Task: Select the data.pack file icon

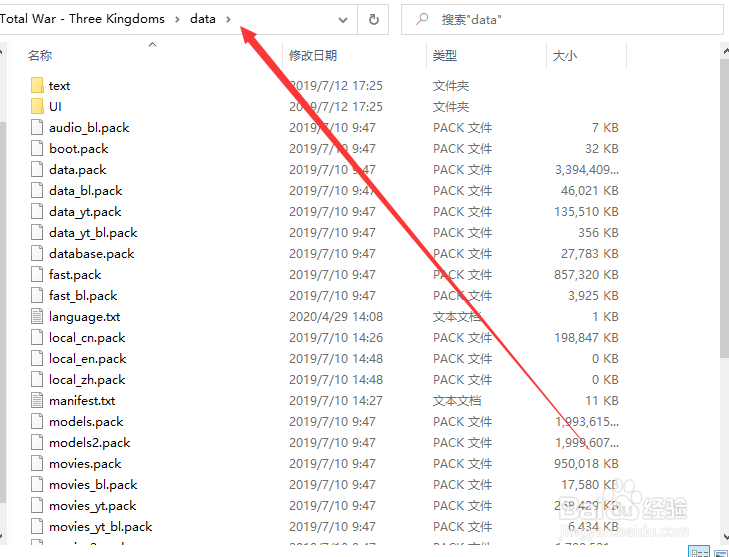Action: (x=37, y=169)
